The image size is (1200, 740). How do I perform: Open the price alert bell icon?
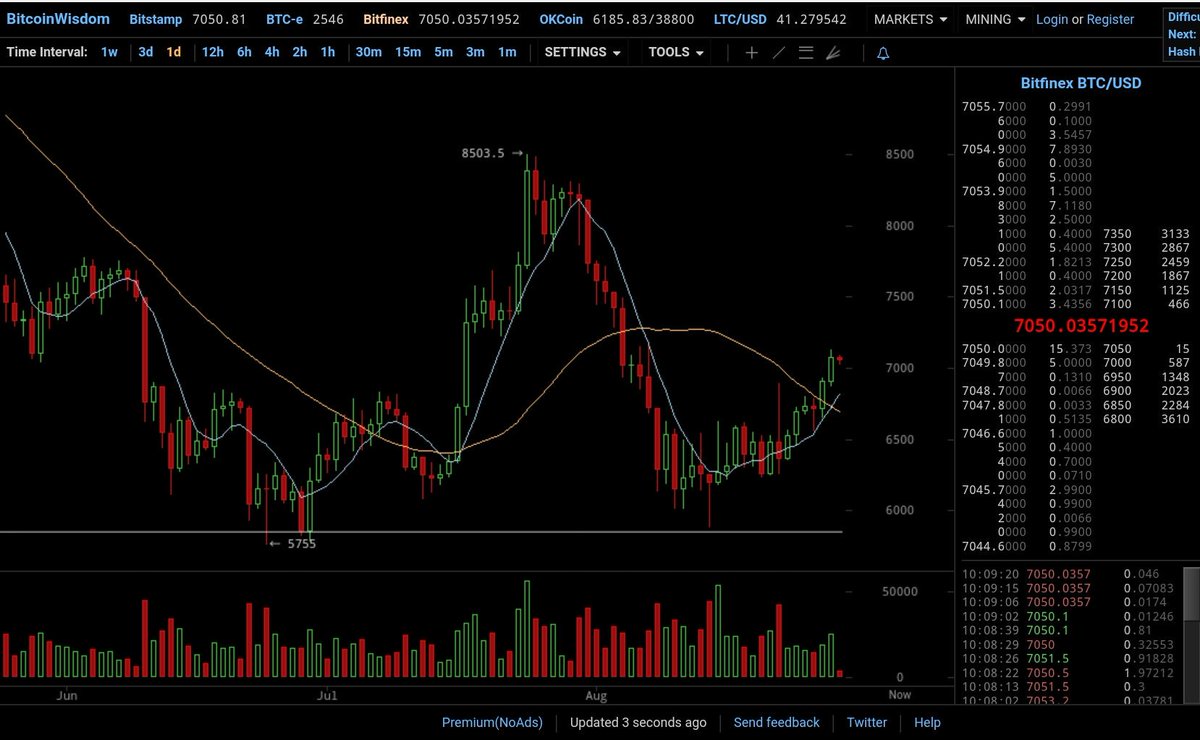[x=883, y=53]
